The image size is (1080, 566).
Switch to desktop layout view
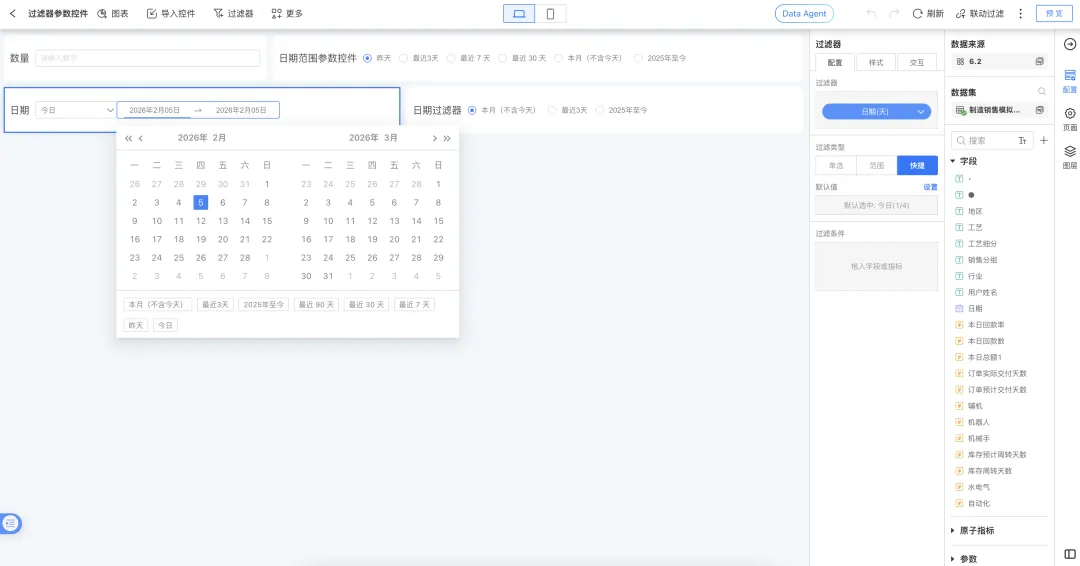tap(519, 14)
